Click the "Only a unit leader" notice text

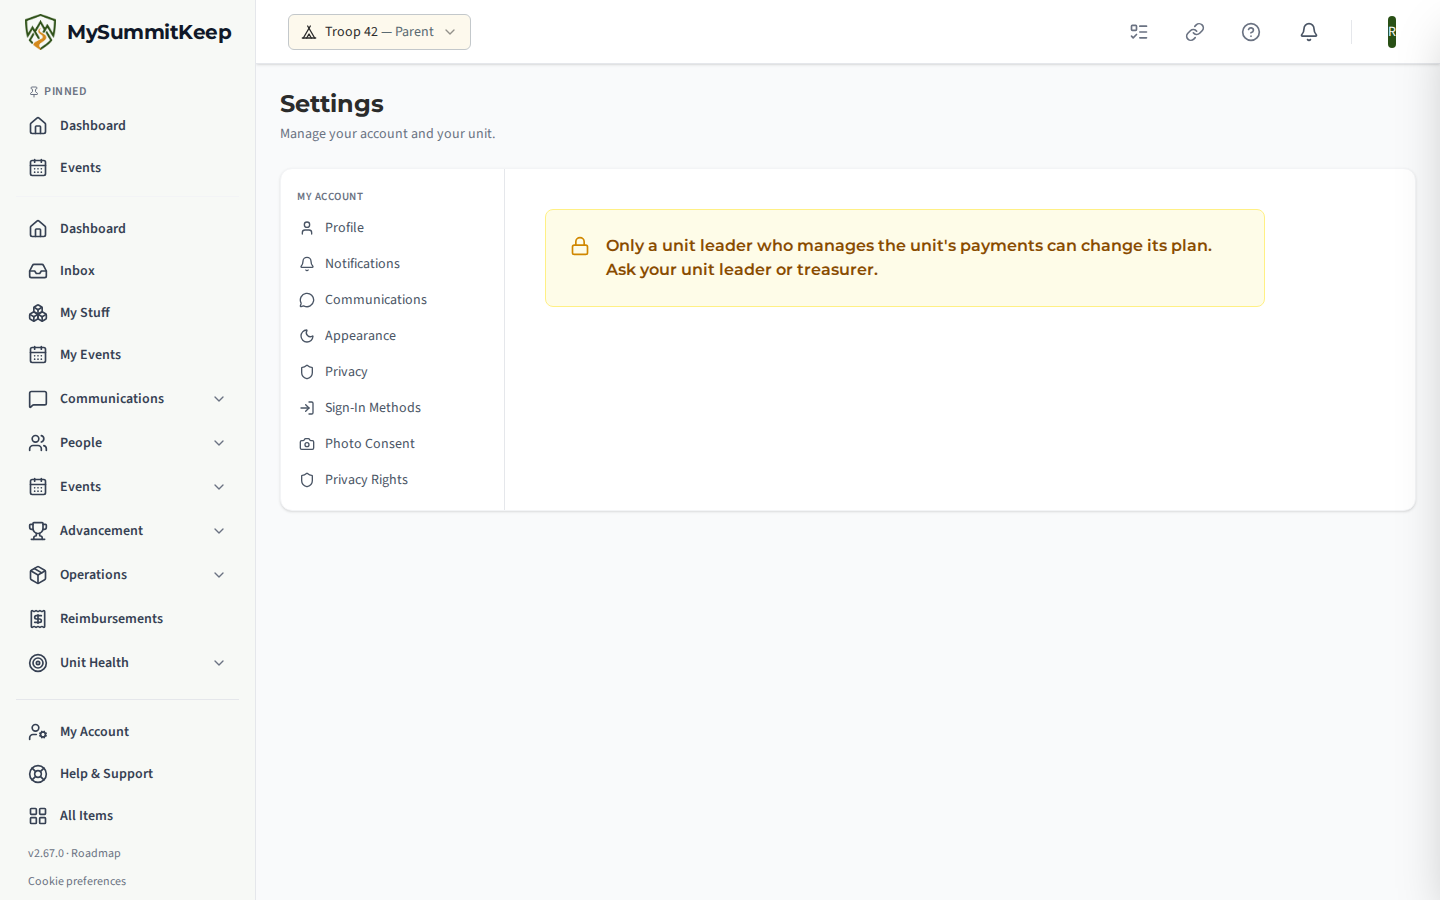tap(909, 258)
